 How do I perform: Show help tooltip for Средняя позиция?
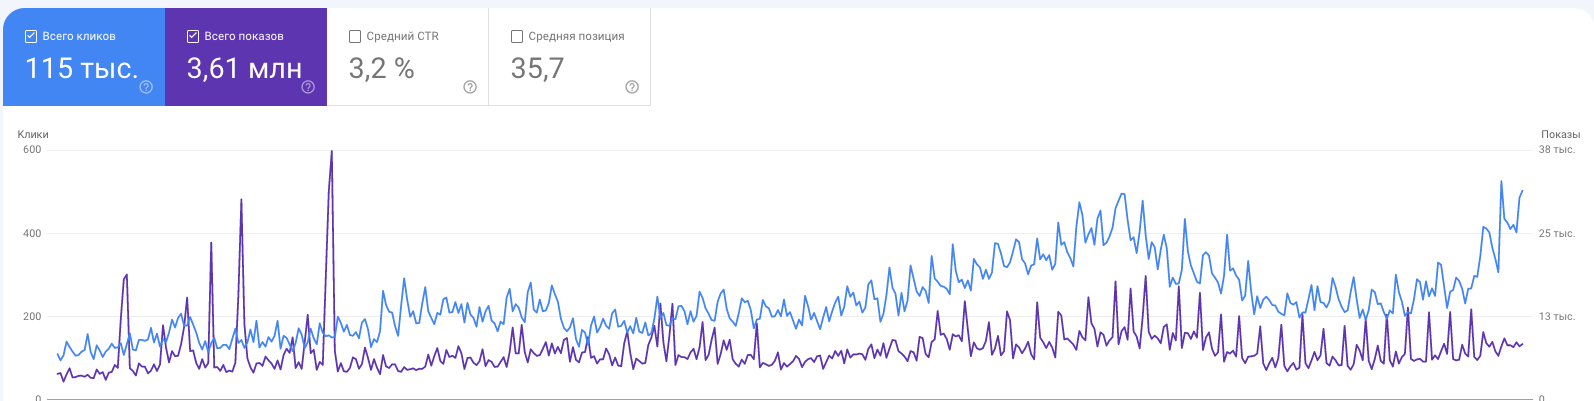pyautogui.click(x=632, y=87)
